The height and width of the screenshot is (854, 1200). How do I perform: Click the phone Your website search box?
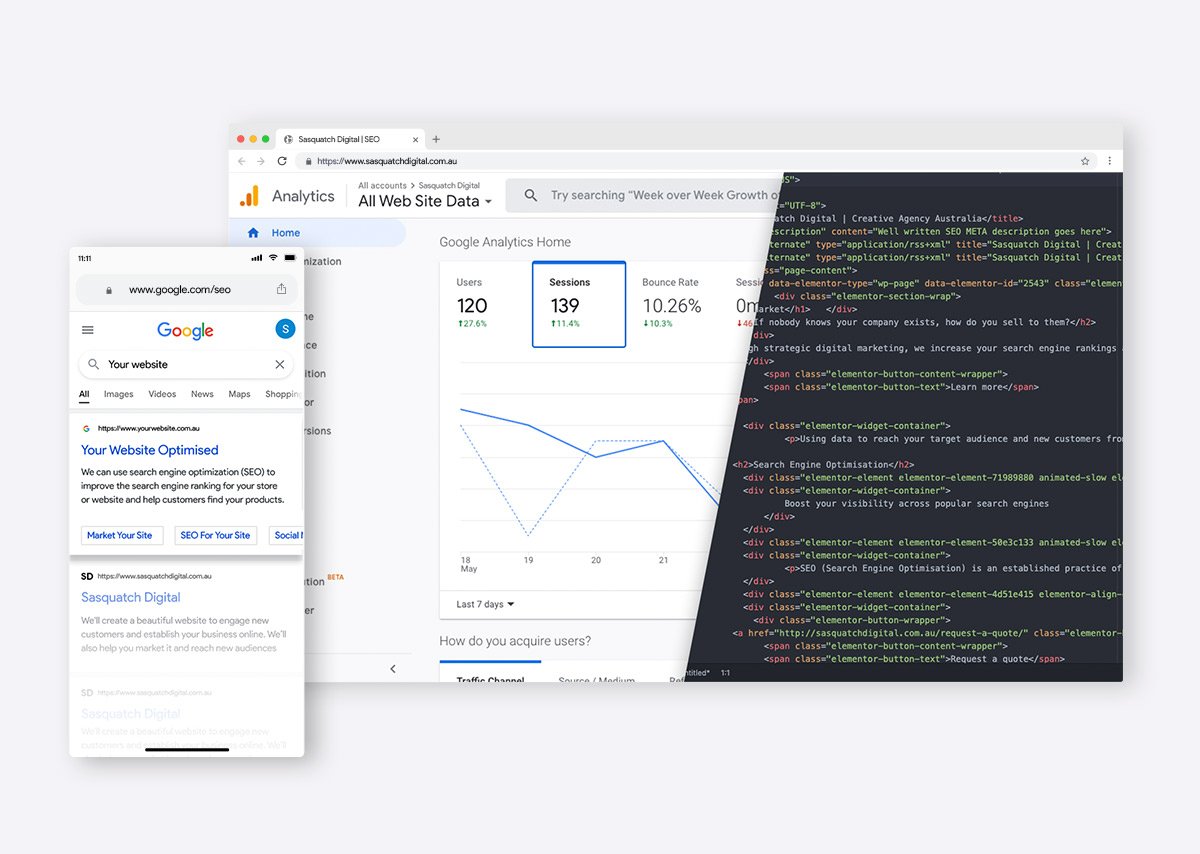[x=185, y=364]
